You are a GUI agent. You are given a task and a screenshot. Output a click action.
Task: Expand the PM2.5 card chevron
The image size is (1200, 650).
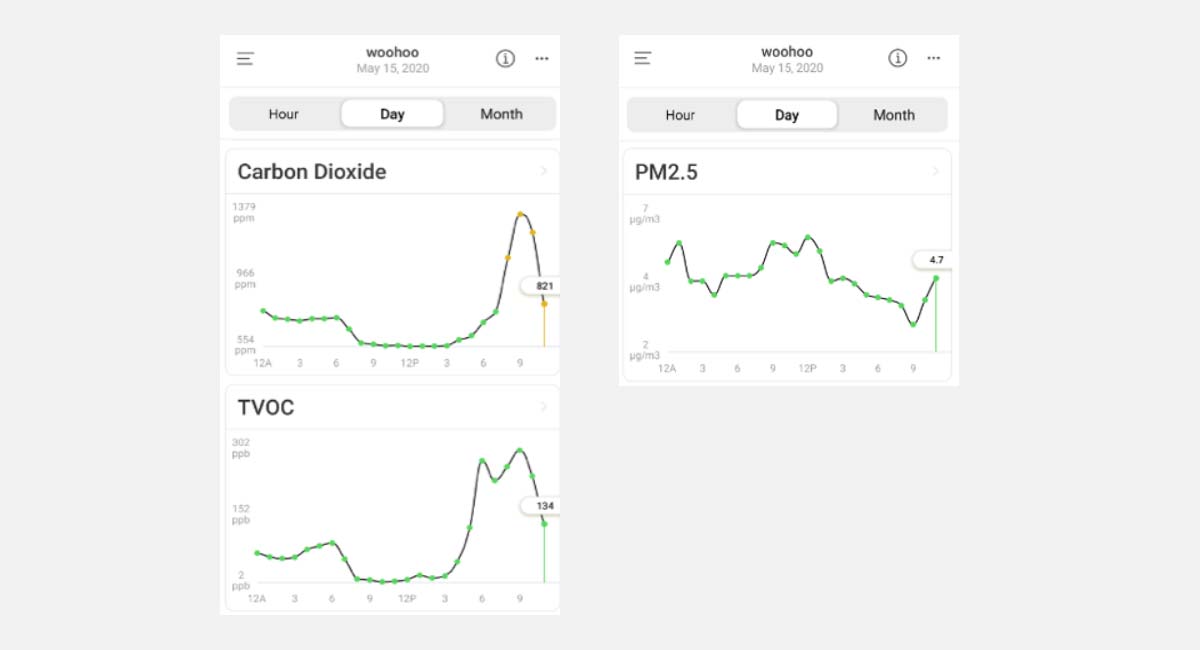pyautogui.click(x=936, y=172)
